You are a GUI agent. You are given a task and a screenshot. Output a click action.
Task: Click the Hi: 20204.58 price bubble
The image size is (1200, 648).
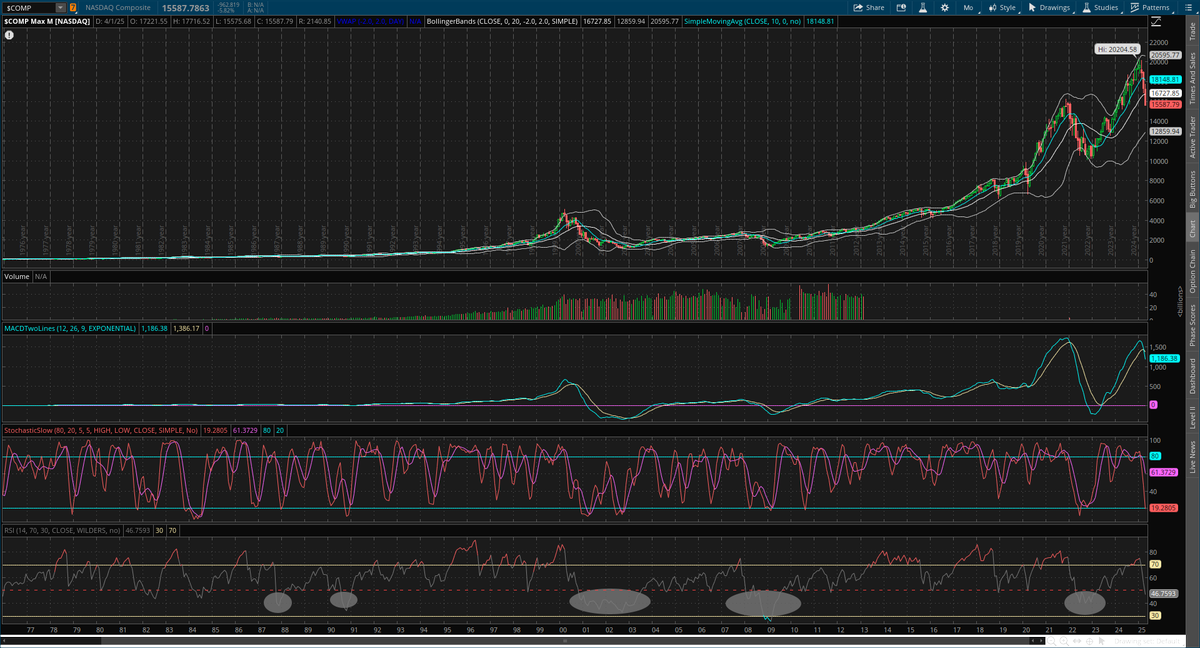pos(1117,48)
